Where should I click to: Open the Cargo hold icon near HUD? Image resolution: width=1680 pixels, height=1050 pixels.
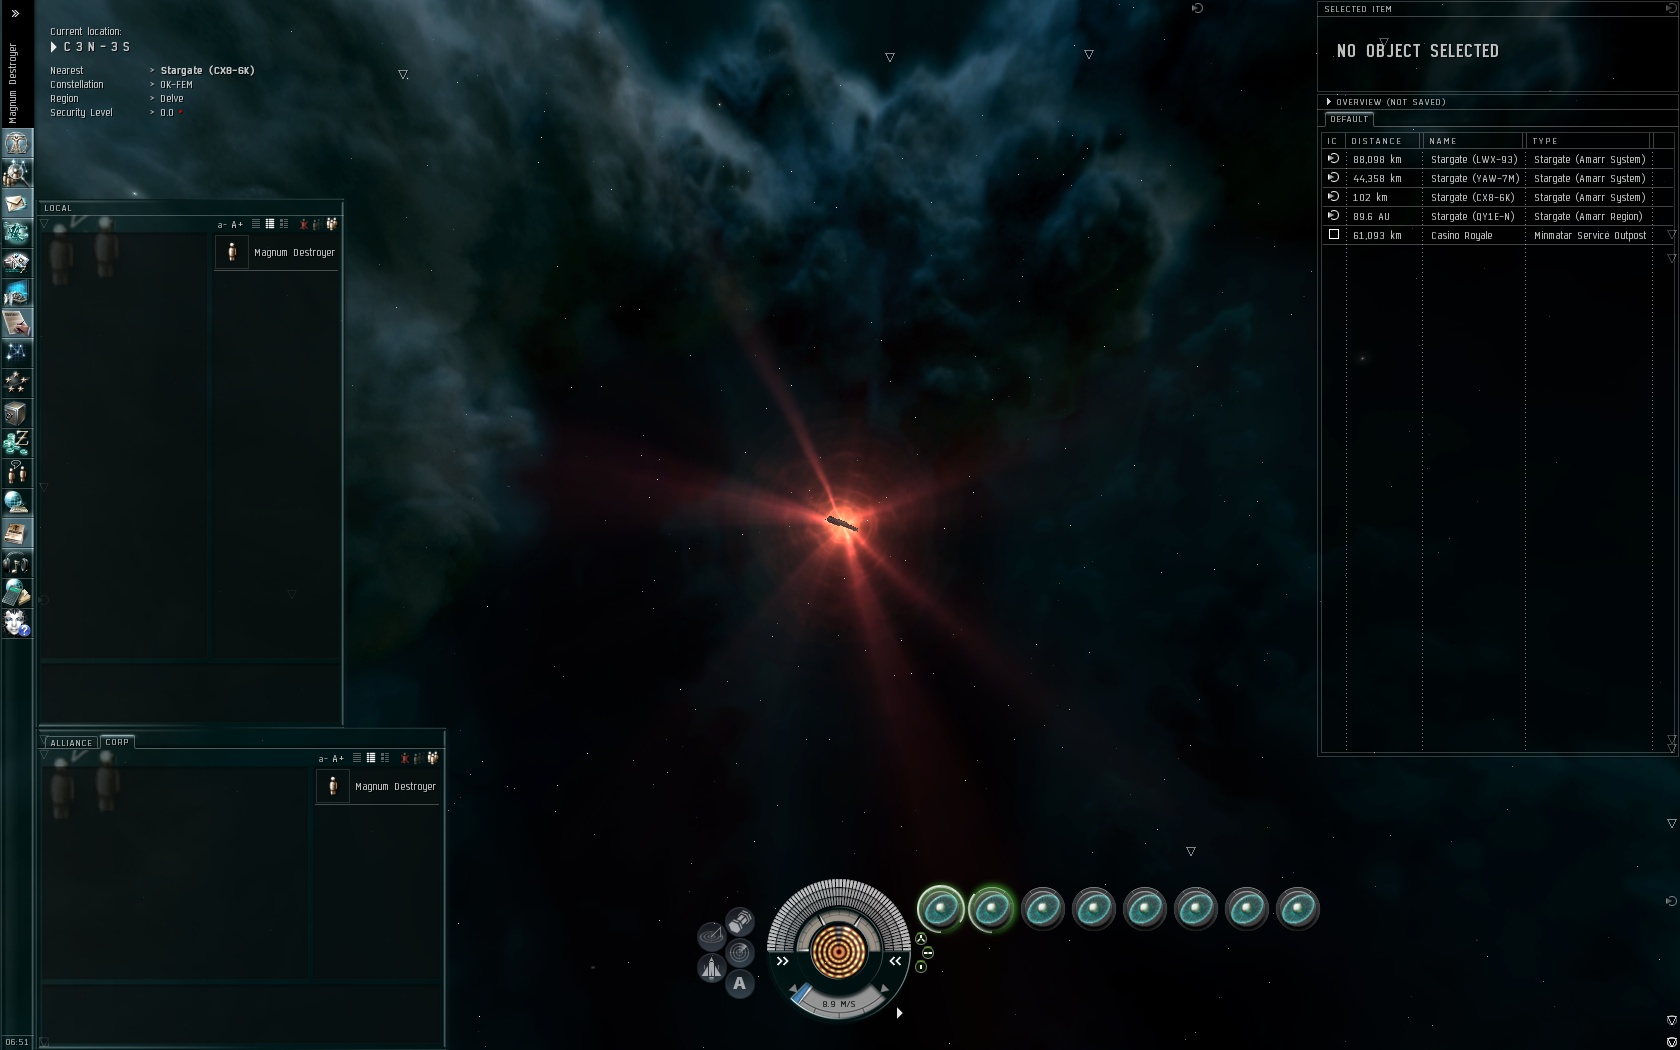pyautogui.click(x=740, y=921)
